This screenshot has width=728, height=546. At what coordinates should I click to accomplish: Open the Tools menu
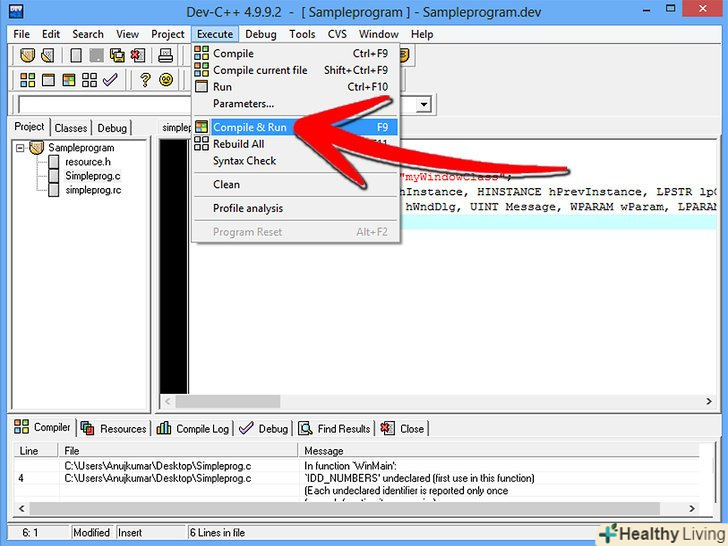[302, 34]
